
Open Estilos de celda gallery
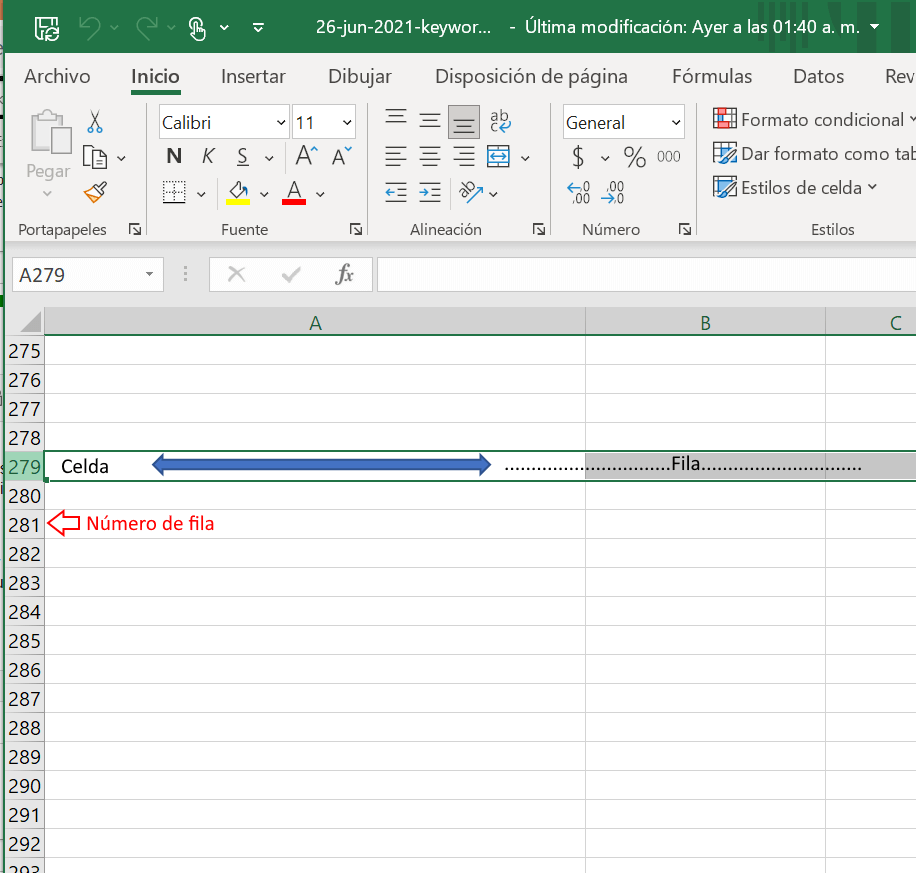794,187
